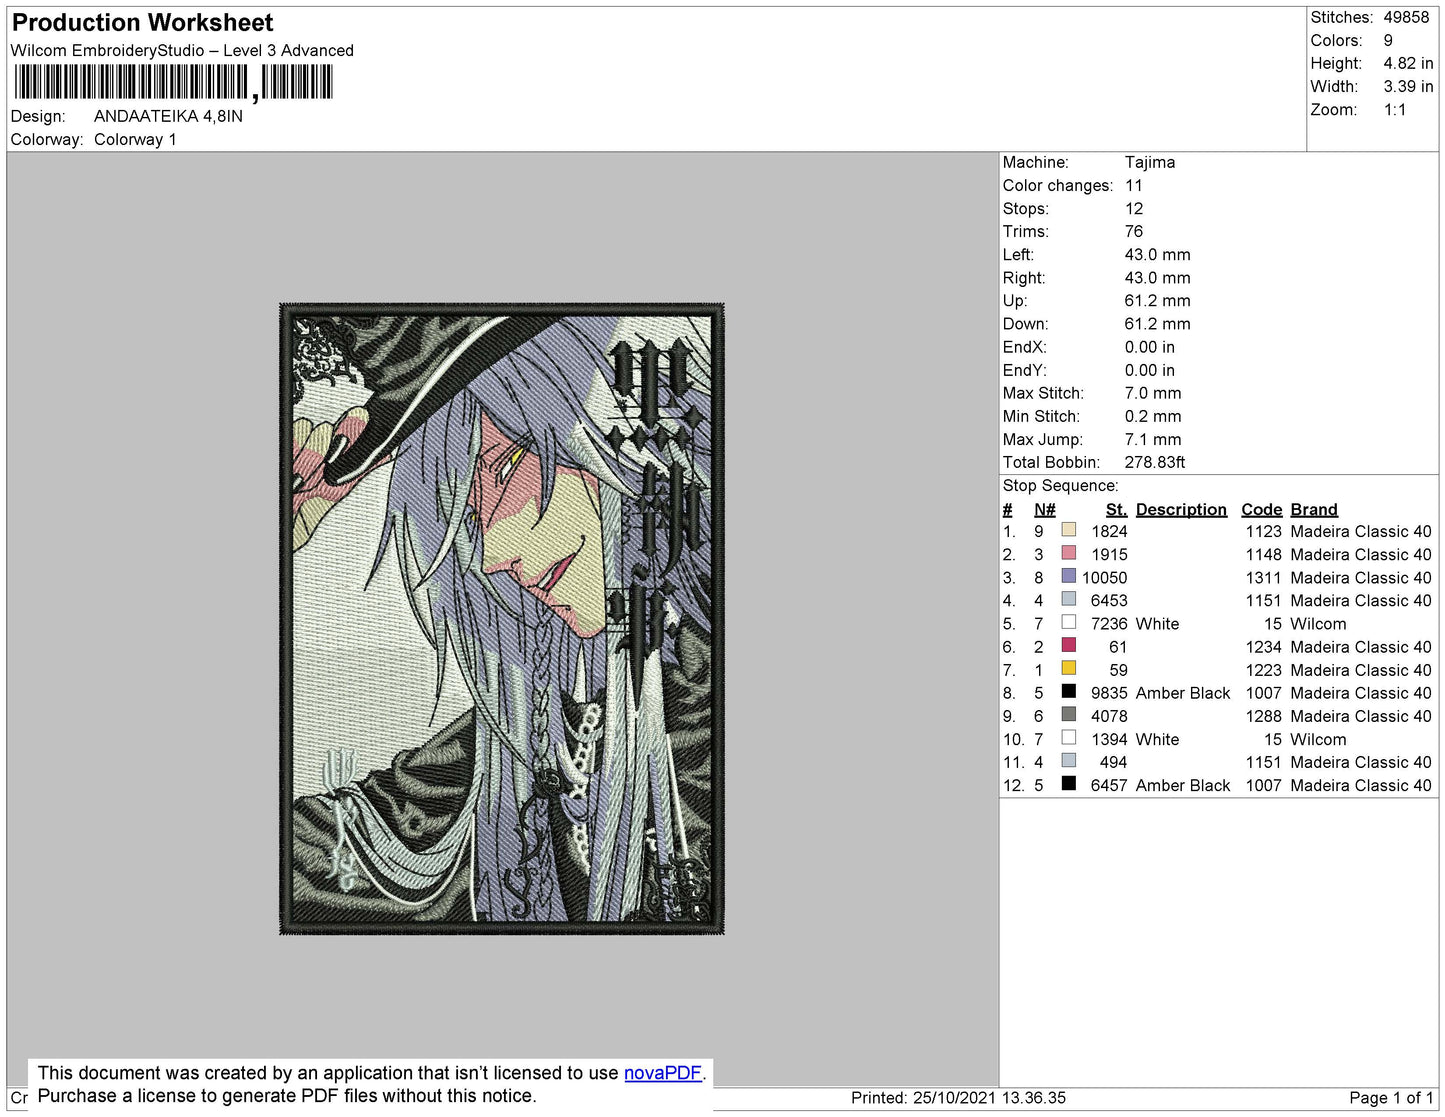Viewport: 1445px width, 1117px height.
Task: Click the 'Code' column header
Action: 1262,509
